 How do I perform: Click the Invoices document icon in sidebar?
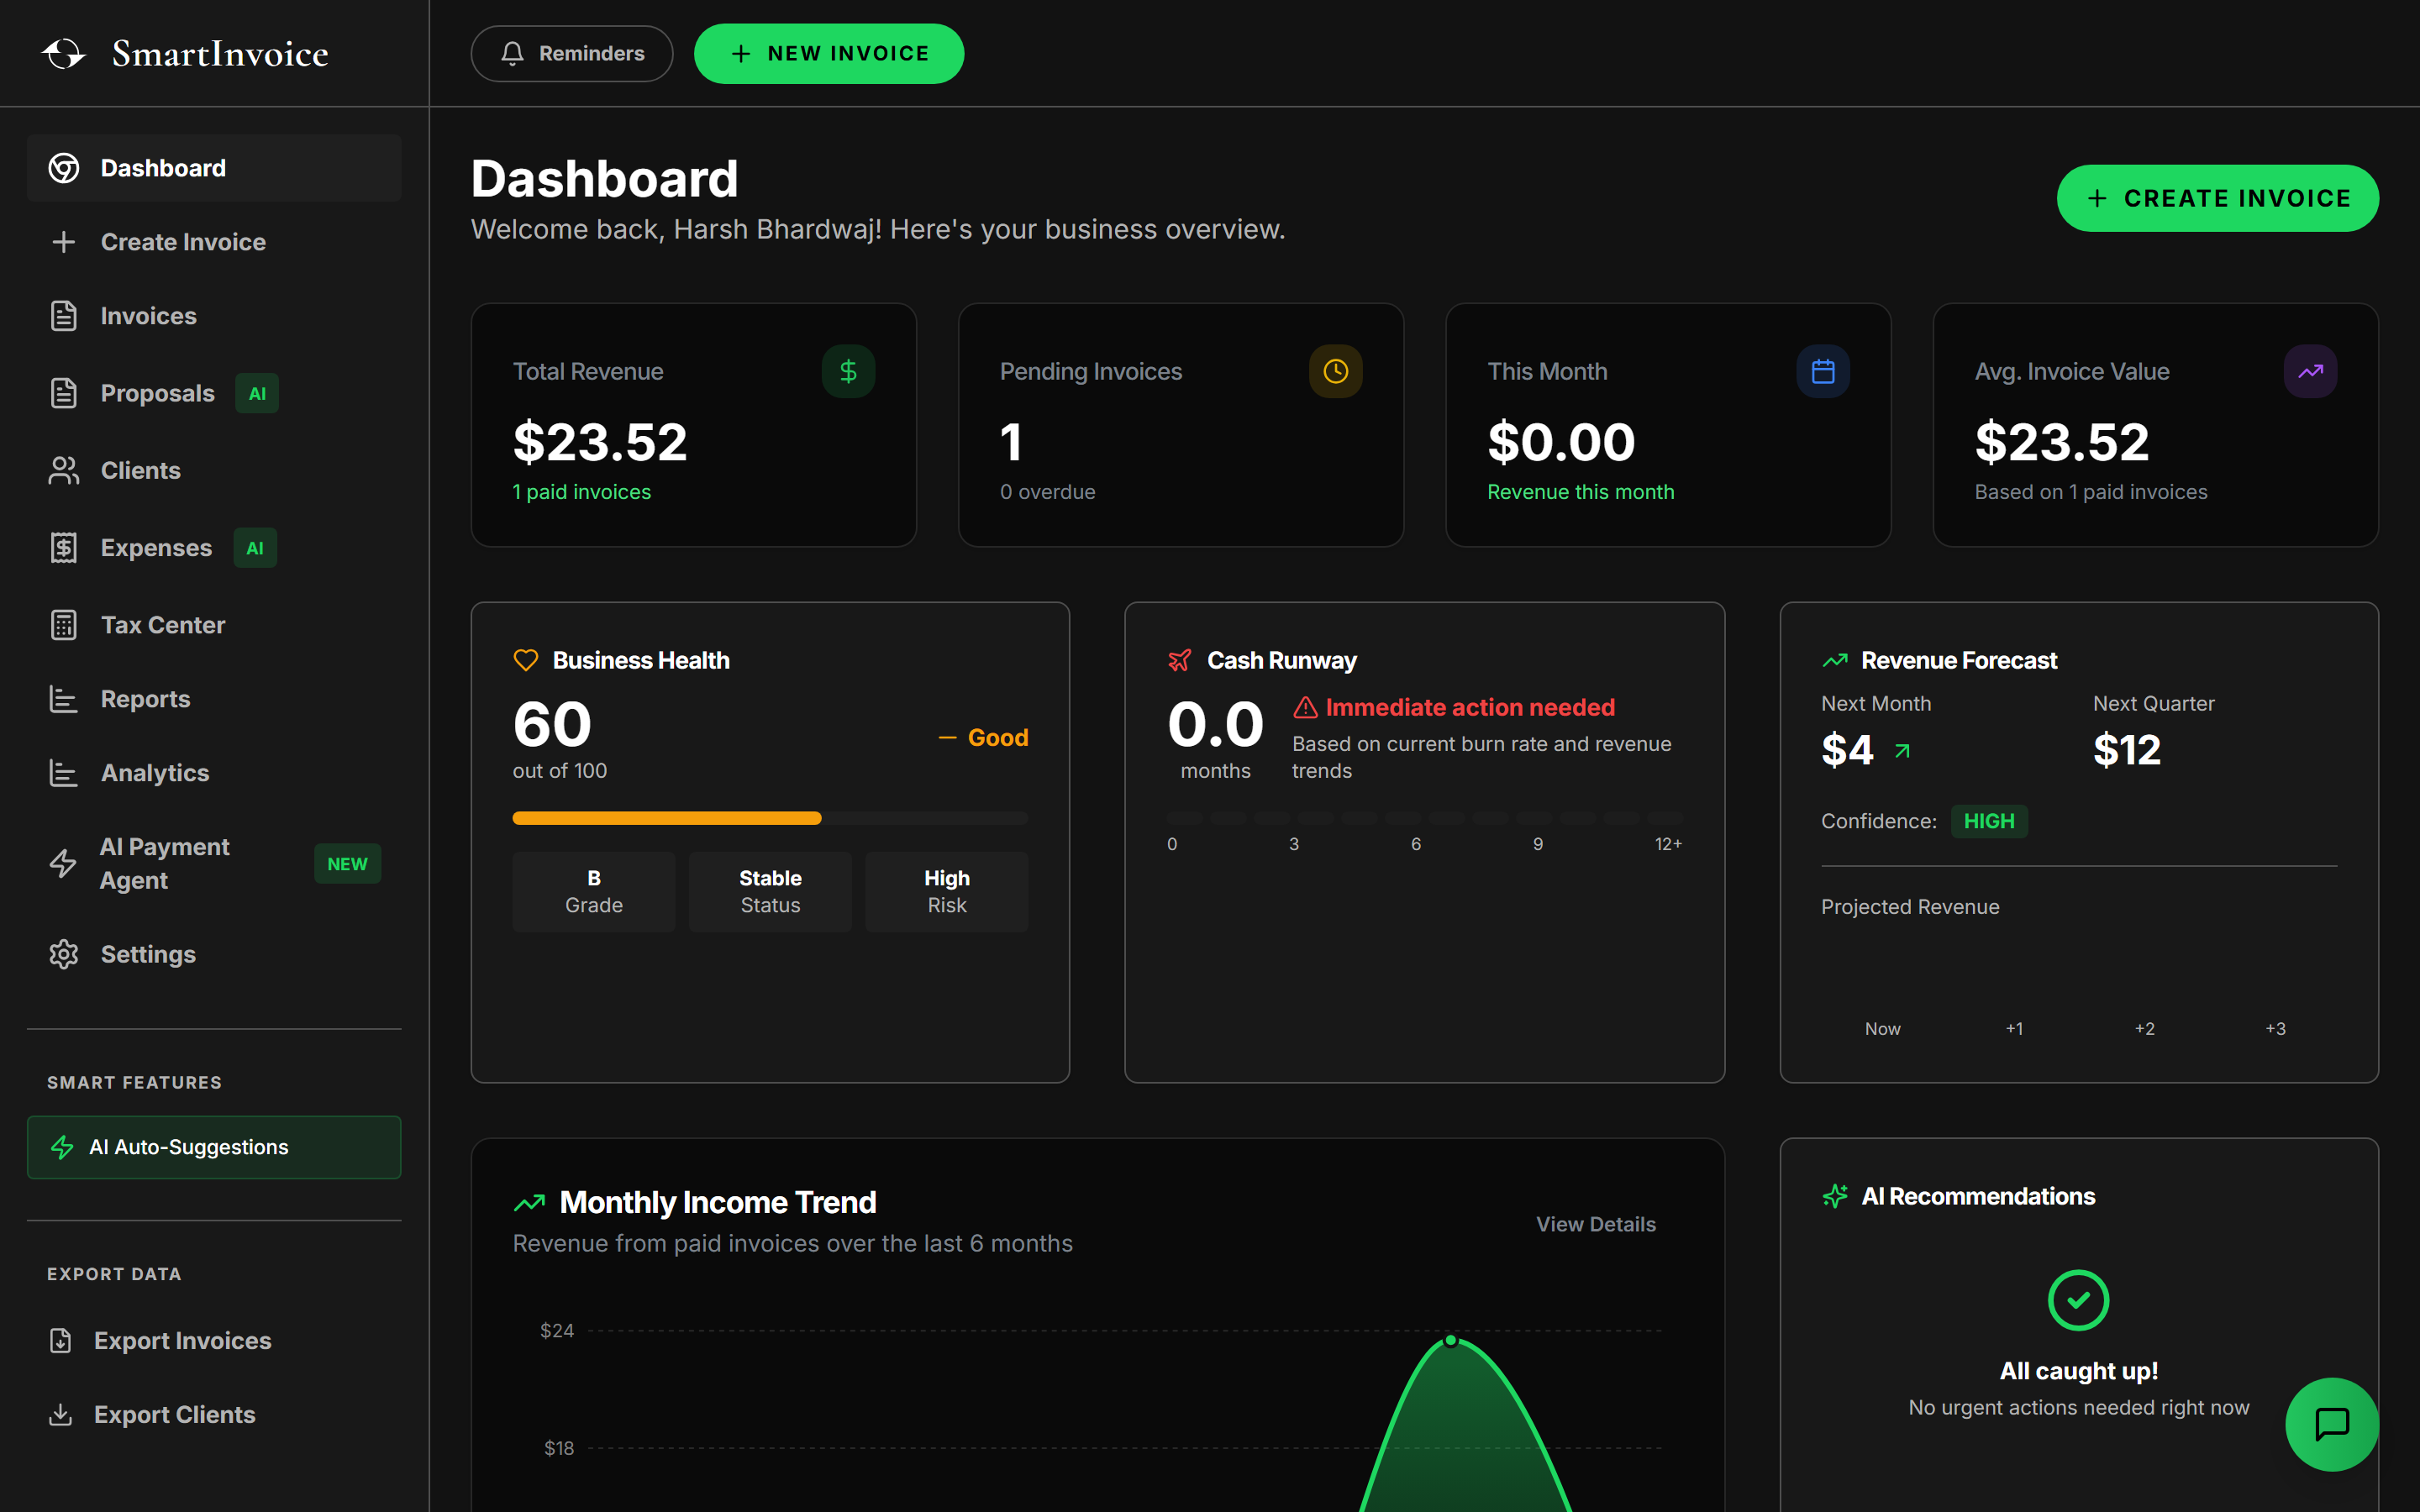[64, 316]
